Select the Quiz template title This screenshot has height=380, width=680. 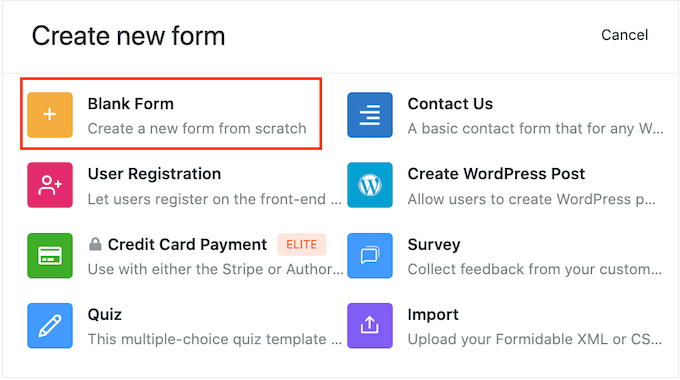(105, 314)
